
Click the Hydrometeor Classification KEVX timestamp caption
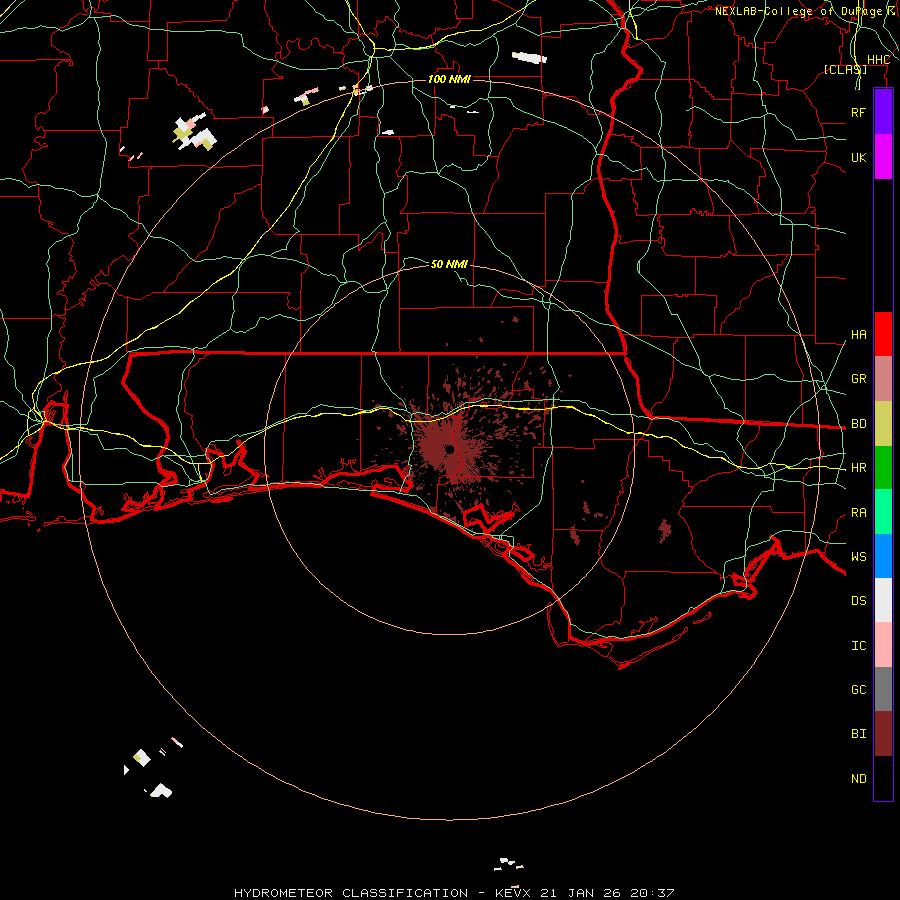(x=454, y=893)
